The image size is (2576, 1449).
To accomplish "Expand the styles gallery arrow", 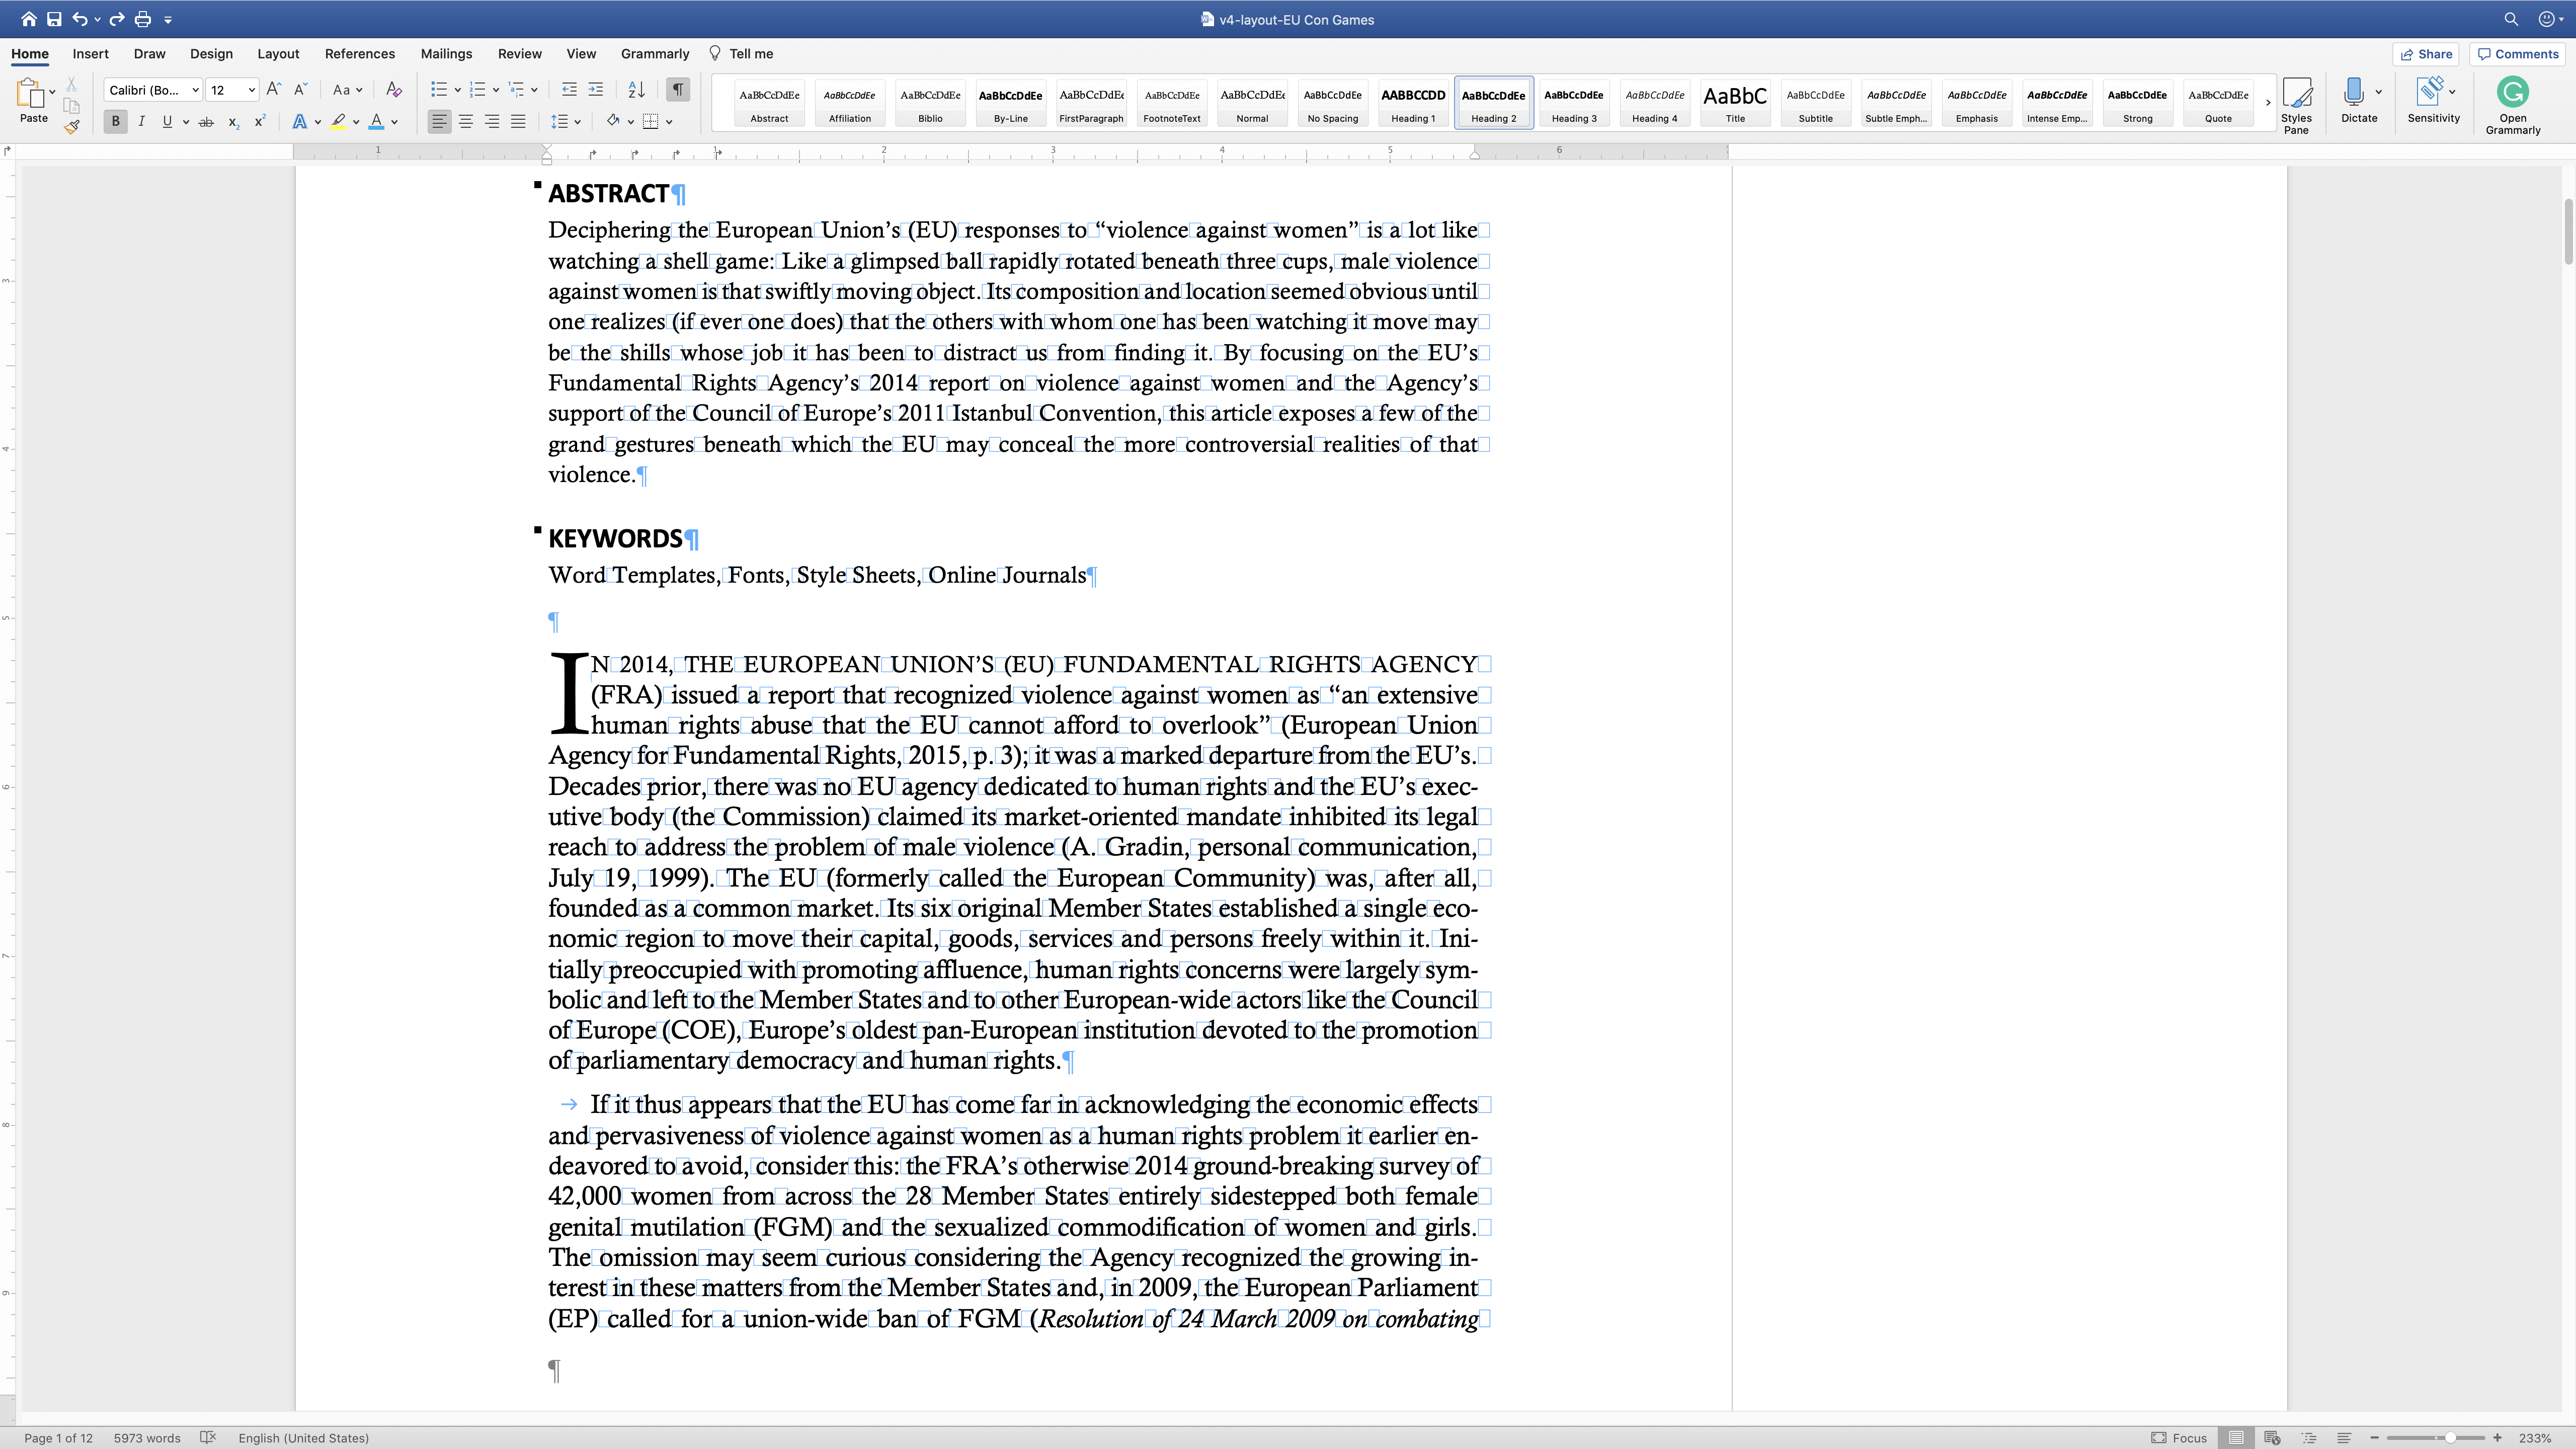I will 2268,103.
